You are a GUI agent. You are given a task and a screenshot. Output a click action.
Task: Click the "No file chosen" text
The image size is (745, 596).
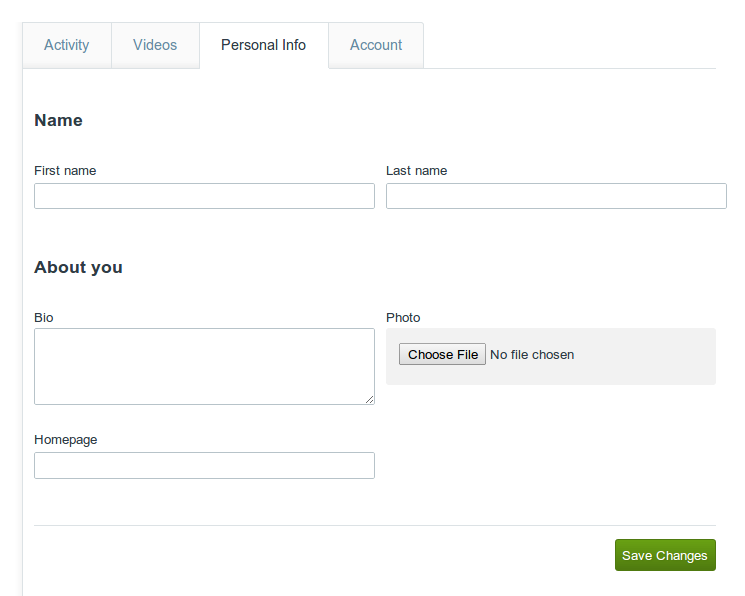click(x=532, y=355)
